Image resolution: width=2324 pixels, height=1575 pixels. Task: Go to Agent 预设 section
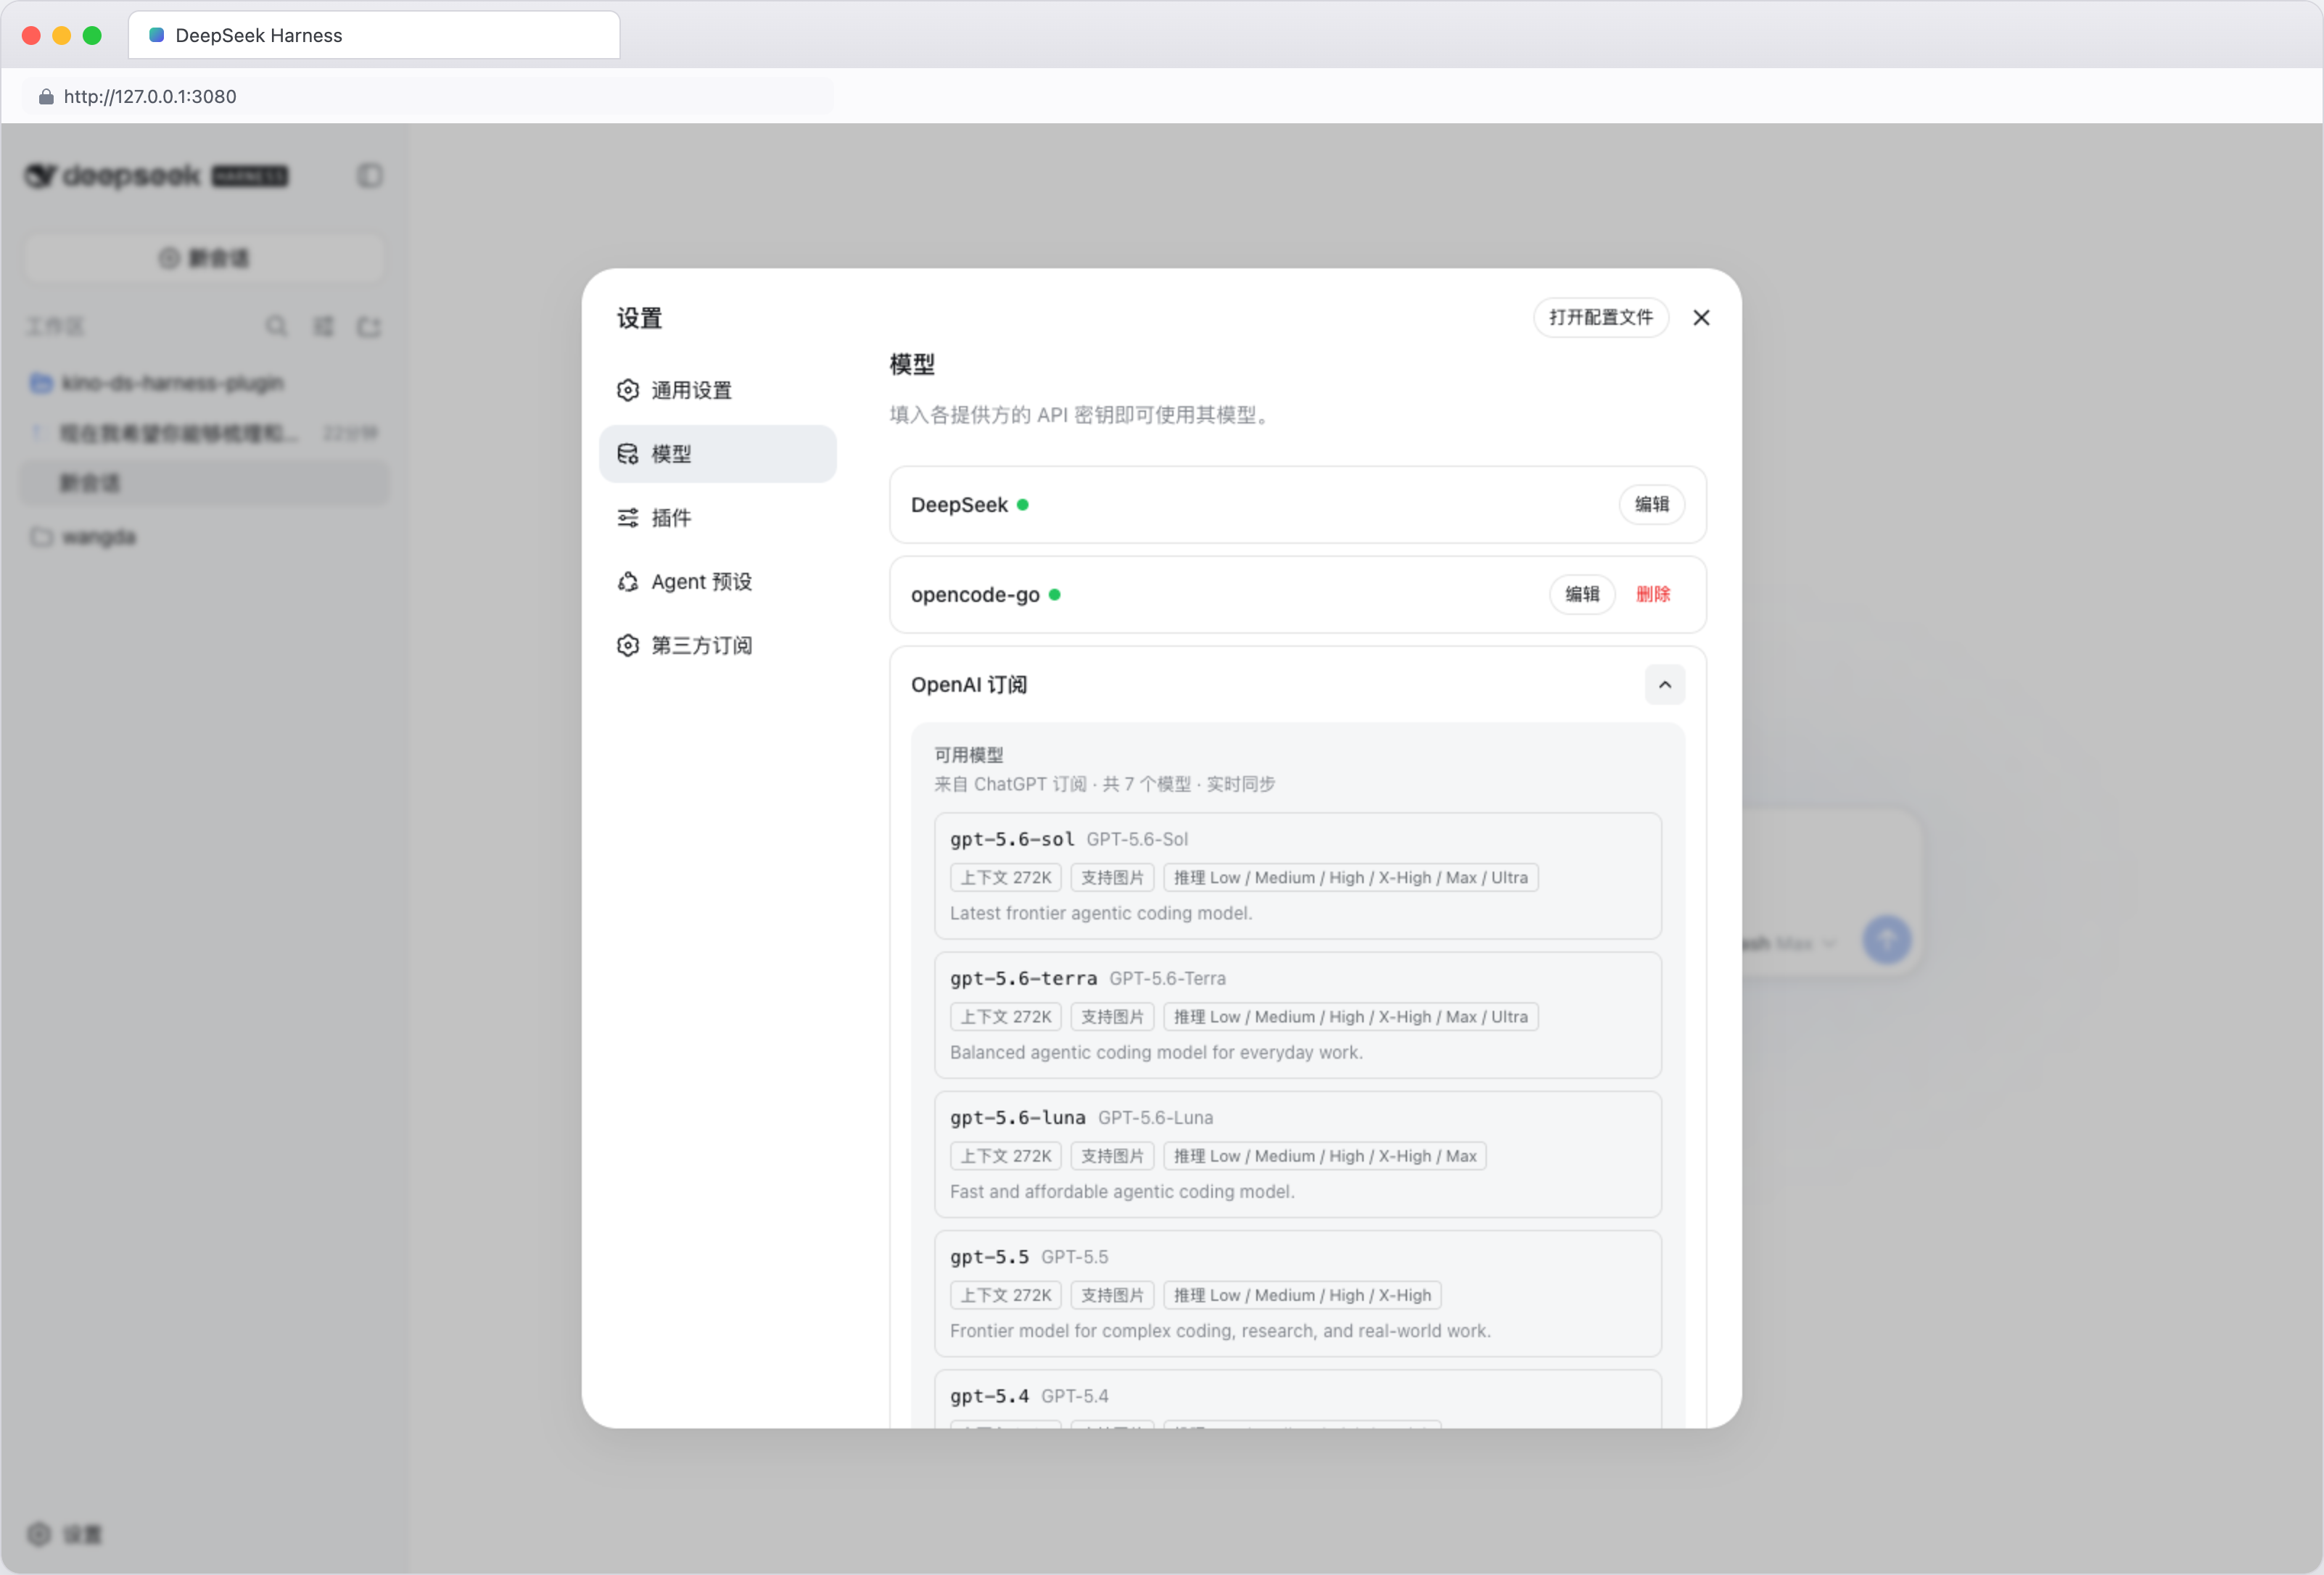717,582
